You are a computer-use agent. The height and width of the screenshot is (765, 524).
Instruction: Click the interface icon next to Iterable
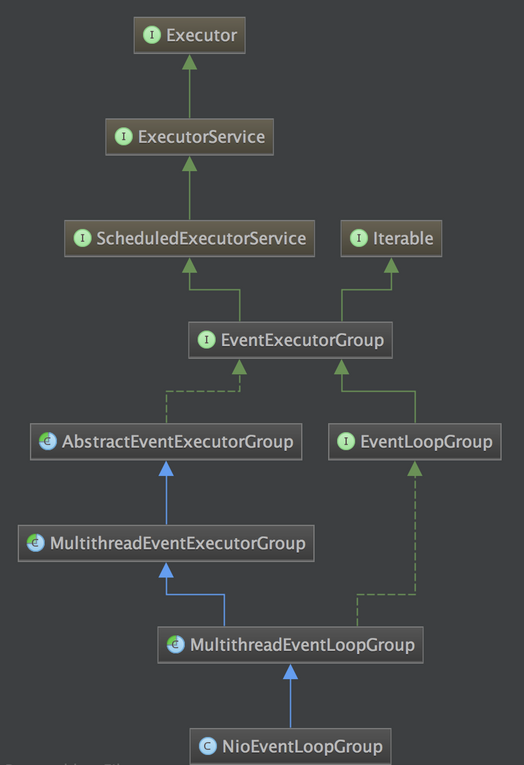359,238
